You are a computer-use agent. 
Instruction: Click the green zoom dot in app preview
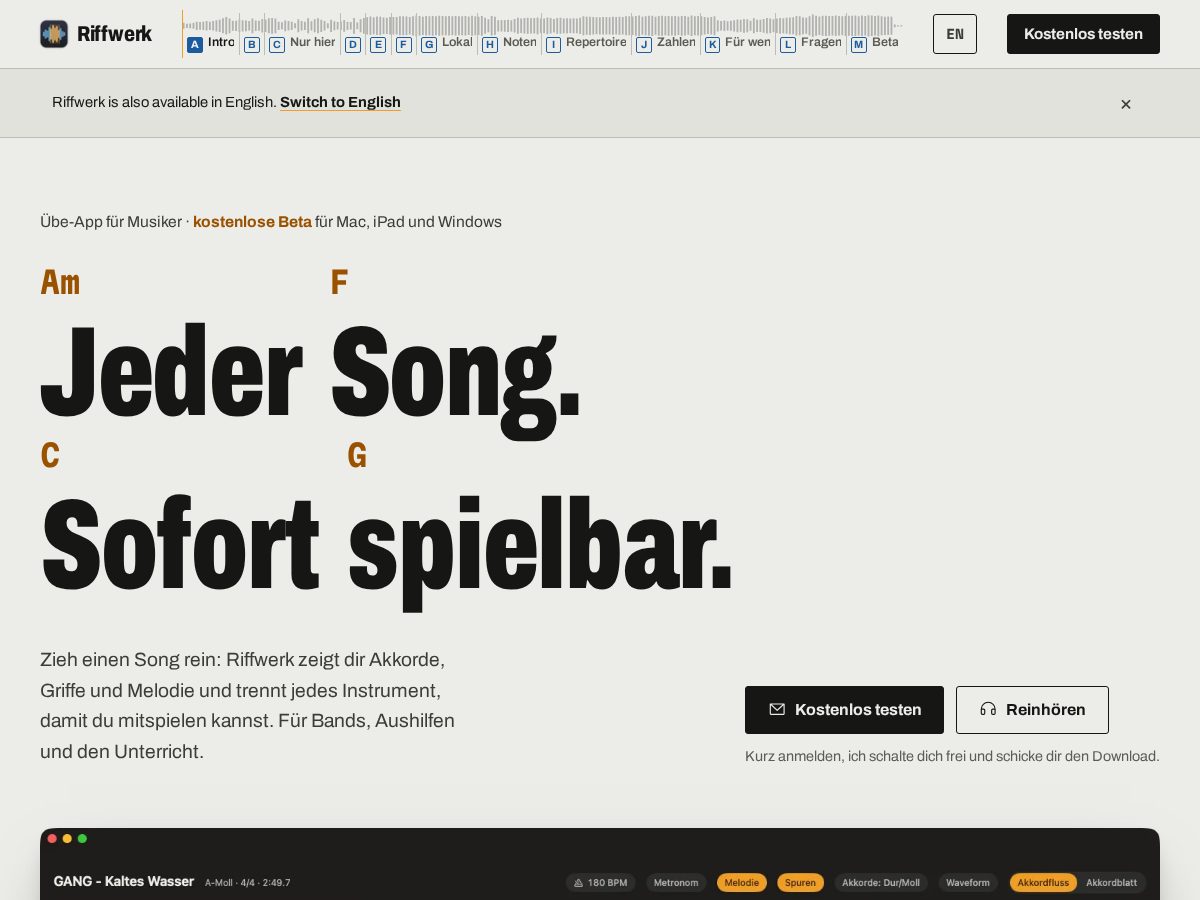(82, 839)
